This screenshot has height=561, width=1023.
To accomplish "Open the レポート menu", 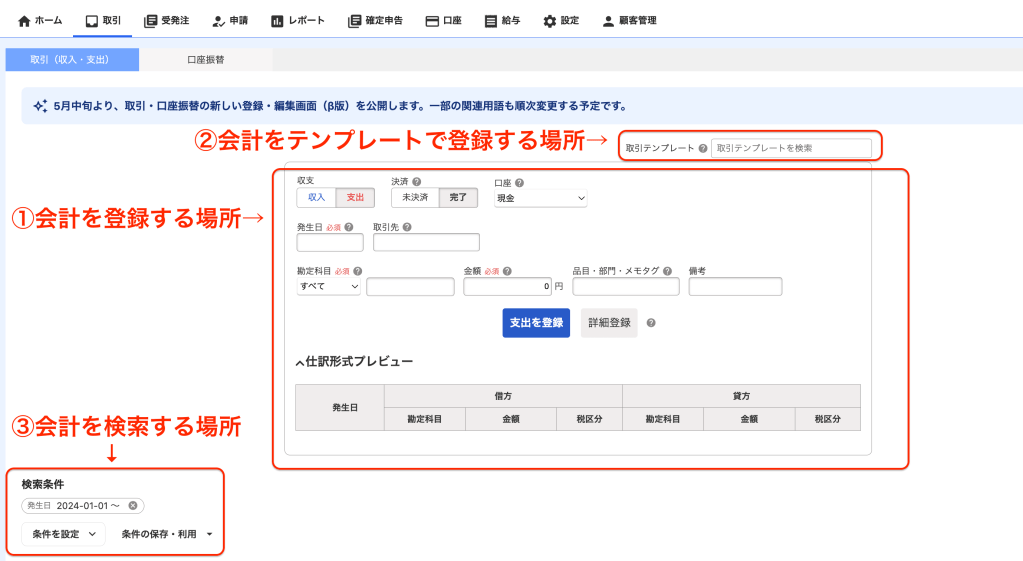I will click(x=298, y=21).
